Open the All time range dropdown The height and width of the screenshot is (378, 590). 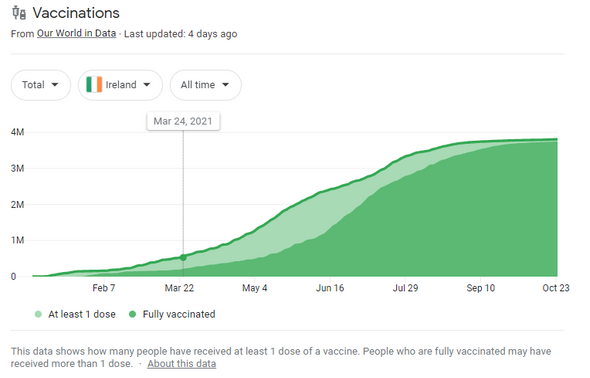point(205,85)
